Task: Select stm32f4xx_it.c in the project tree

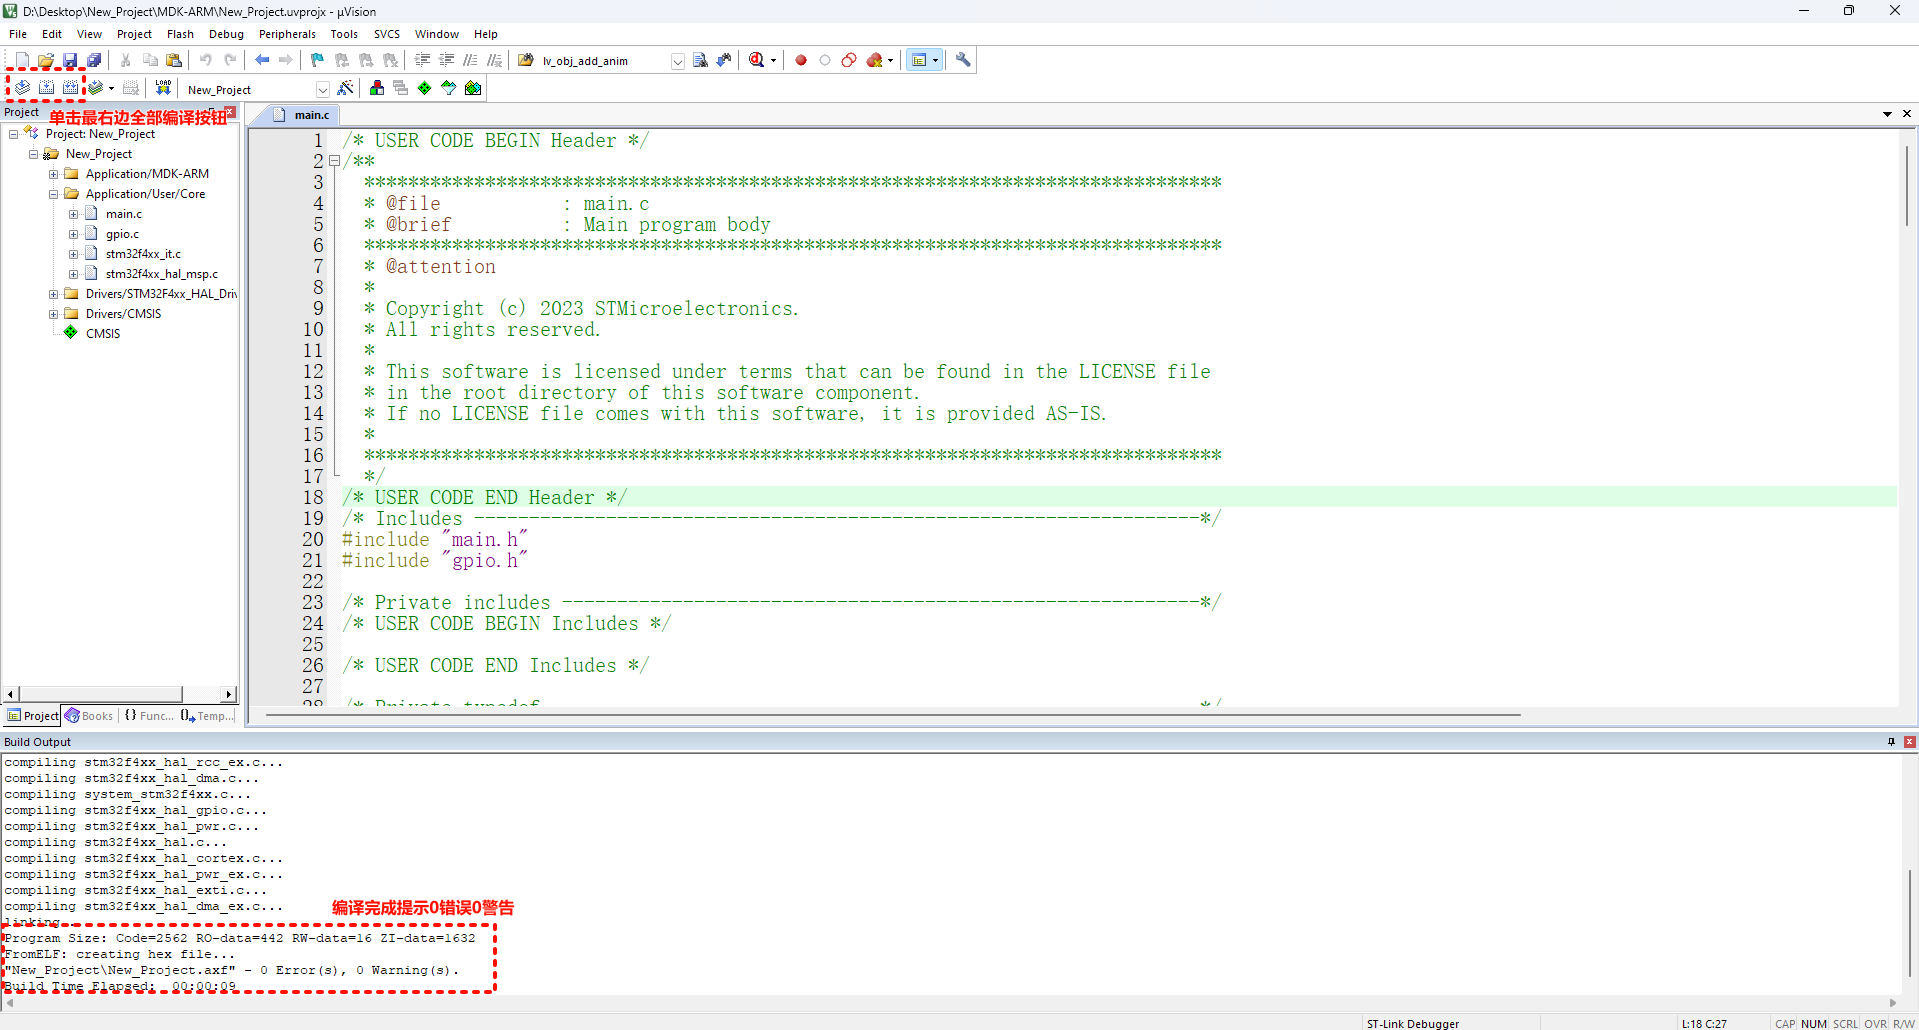Action: pos(143,254)
